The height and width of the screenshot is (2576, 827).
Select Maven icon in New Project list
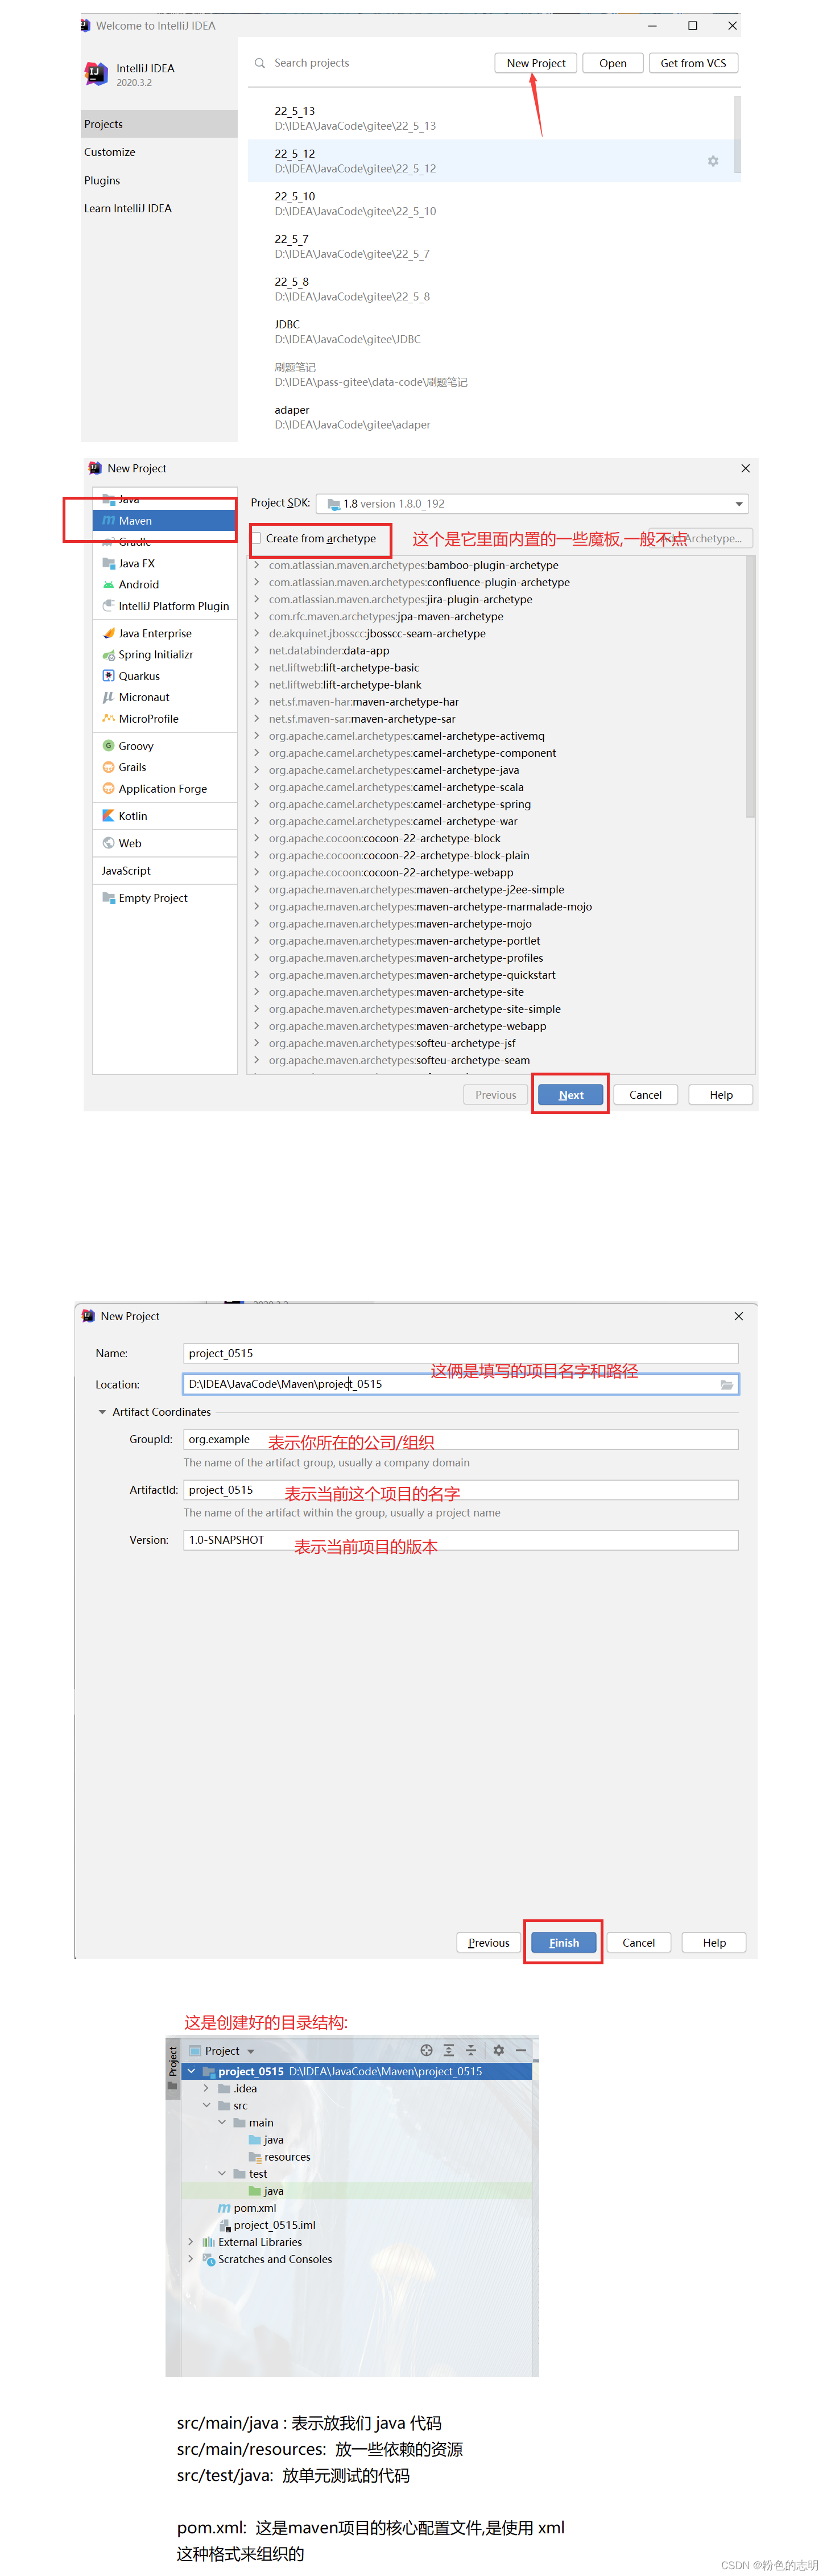tap(108, 520)
